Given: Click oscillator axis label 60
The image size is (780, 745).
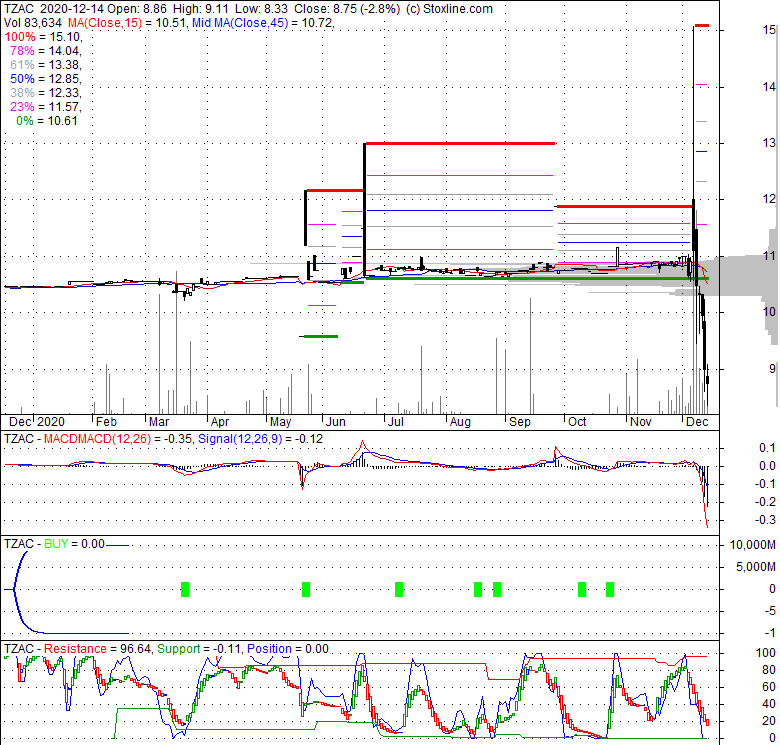Looking at the screenshot, I should tap(769, 686).
